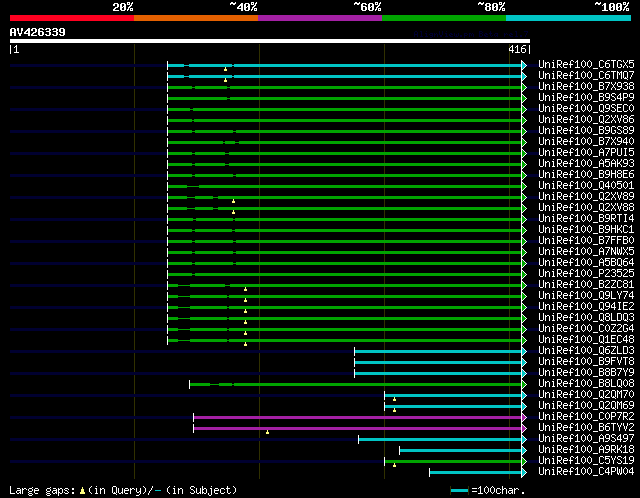Select the UniRef100_B9H8E6 label
This screenshot has height=498, width=640.
pyautogui.click(x=586, y=175)
